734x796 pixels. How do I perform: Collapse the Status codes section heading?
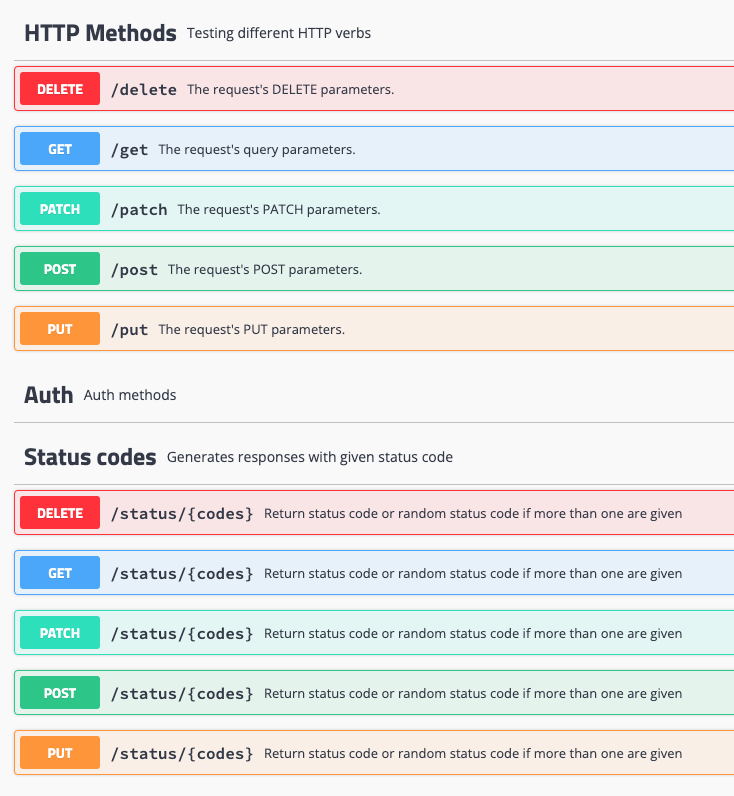coord(90,457)
